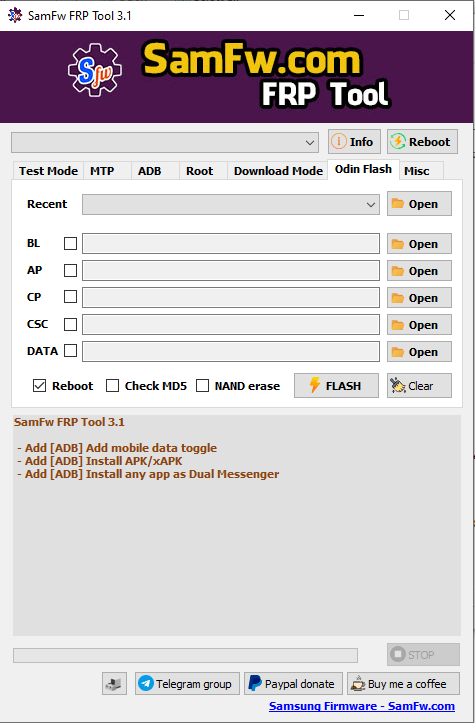This screenshot has height=723, width=475.
Task: Open the device manager icon button
Action: point(114,683)
